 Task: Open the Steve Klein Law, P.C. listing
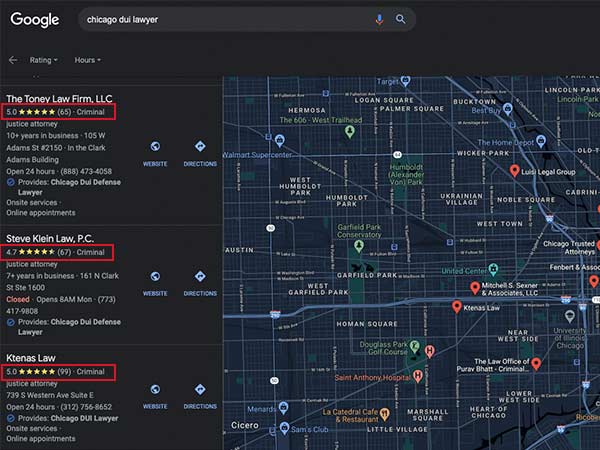click(x=50, y=239)
